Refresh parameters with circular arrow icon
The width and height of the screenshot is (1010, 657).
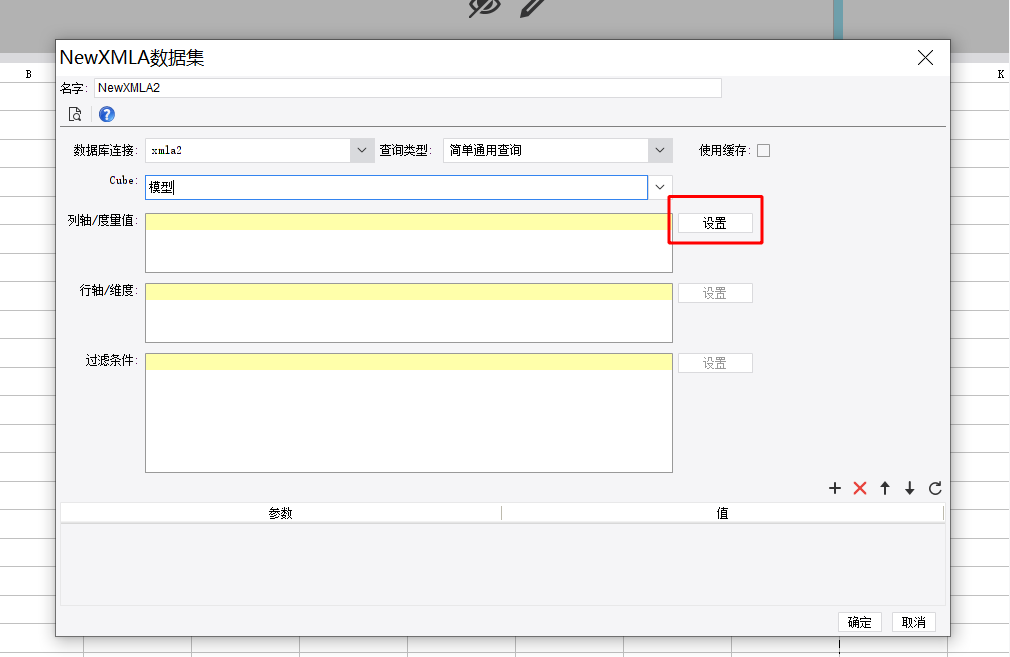coord(935,488)
